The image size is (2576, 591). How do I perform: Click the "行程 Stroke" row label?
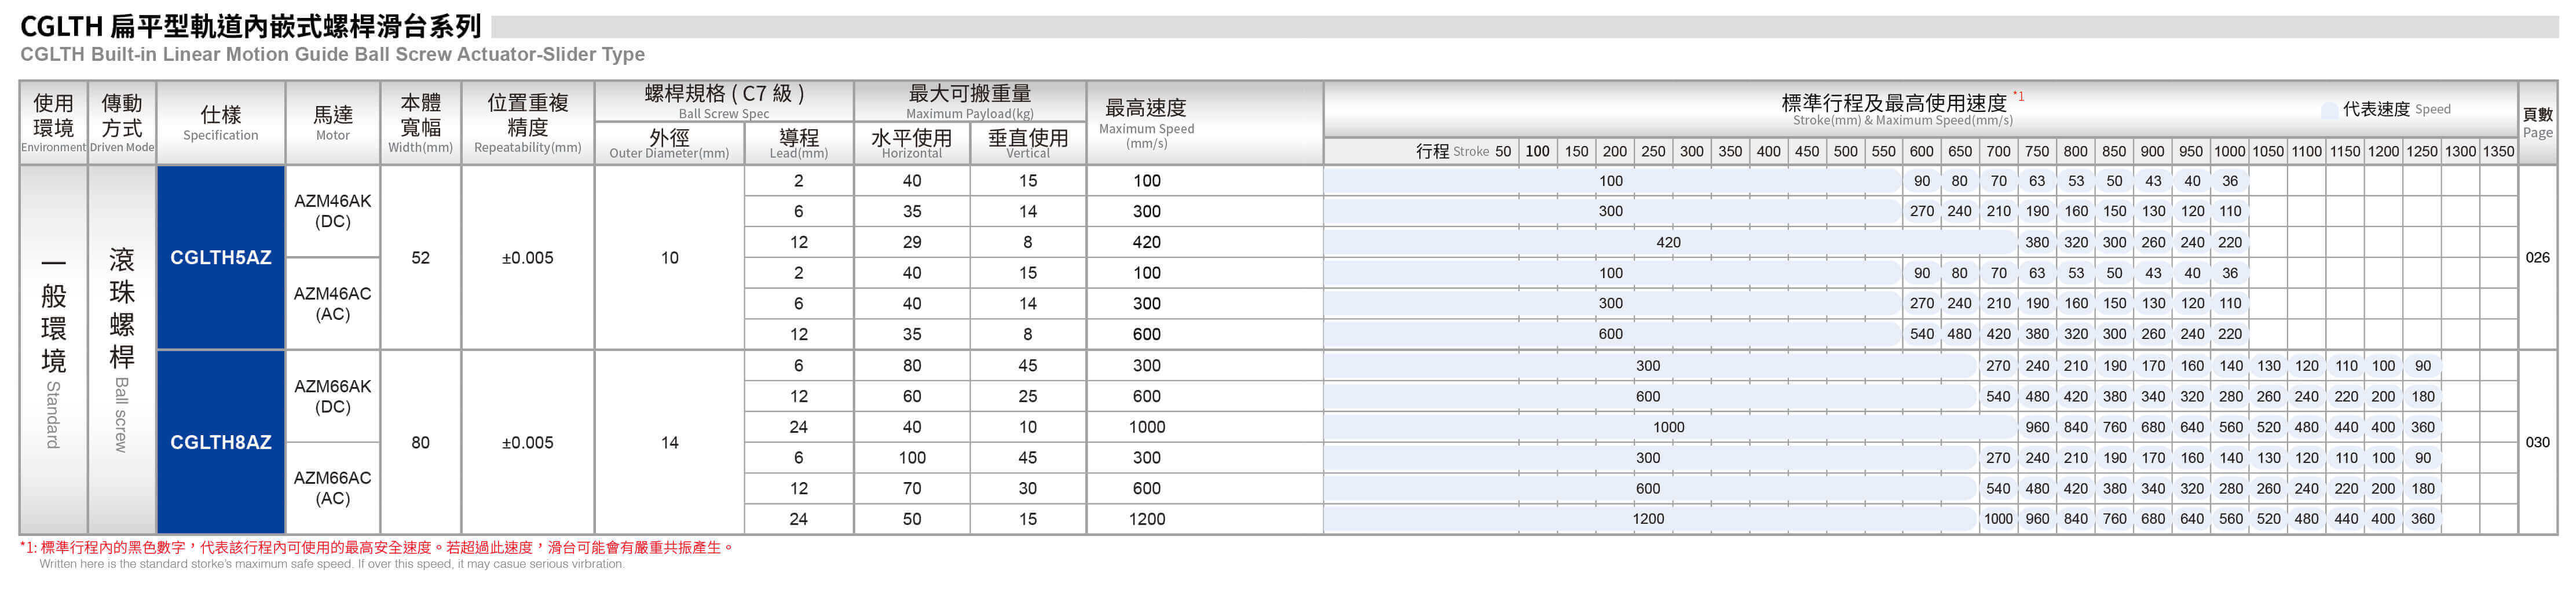click(x=1452, y=151)
